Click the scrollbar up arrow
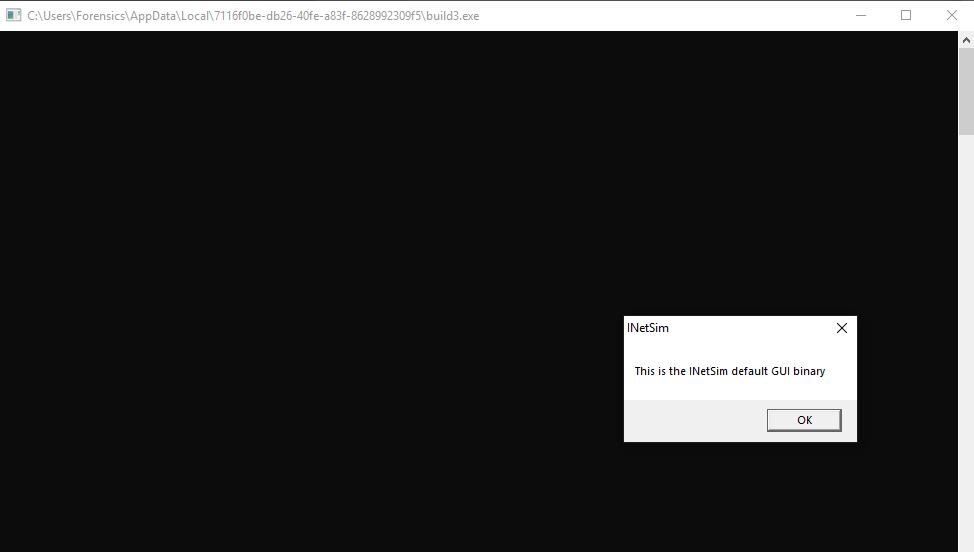This screenshot has height=552, width=974. pyautogui.click(x=966, y=40)
